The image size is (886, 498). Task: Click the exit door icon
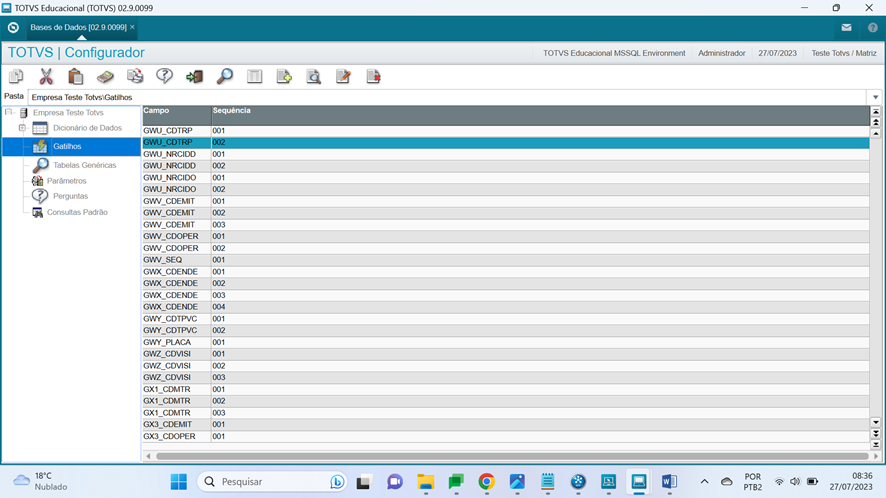[194, 76]
